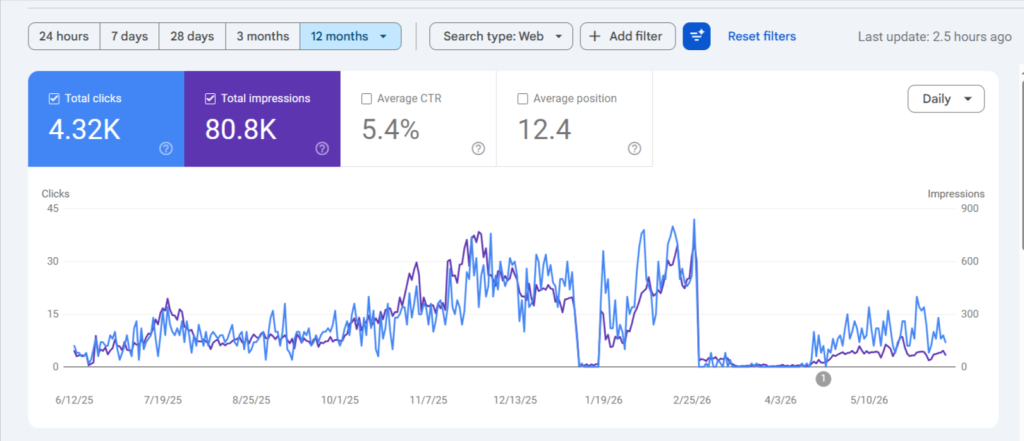Uncheck the Total impressions checkbox

210,99
